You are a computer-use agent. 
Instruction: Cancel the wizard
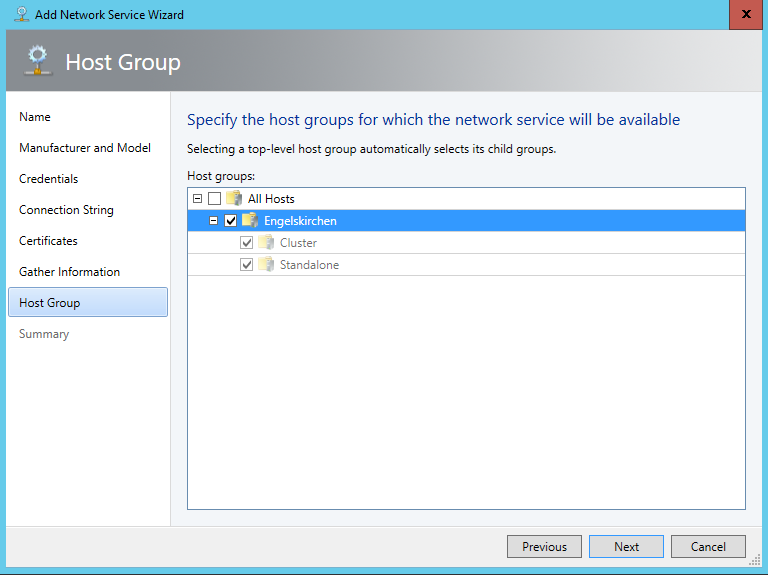[x=708, y=547]
